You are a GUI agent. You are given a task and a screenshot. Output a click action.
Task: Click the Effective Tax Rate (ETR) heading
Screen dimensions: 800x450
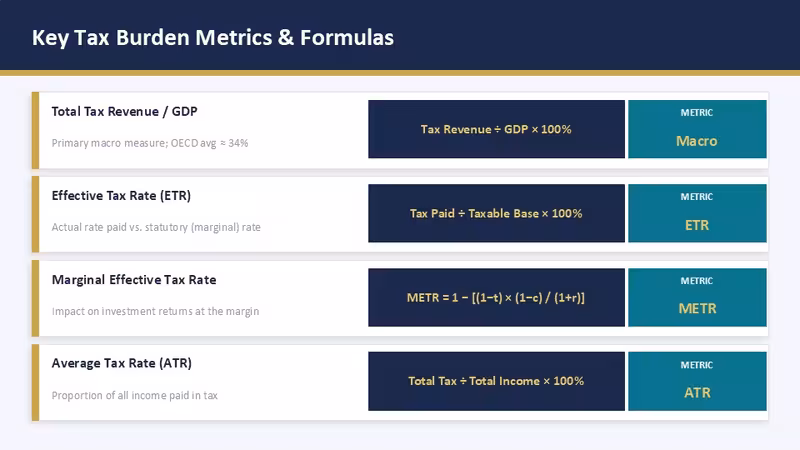coord(121,195)
